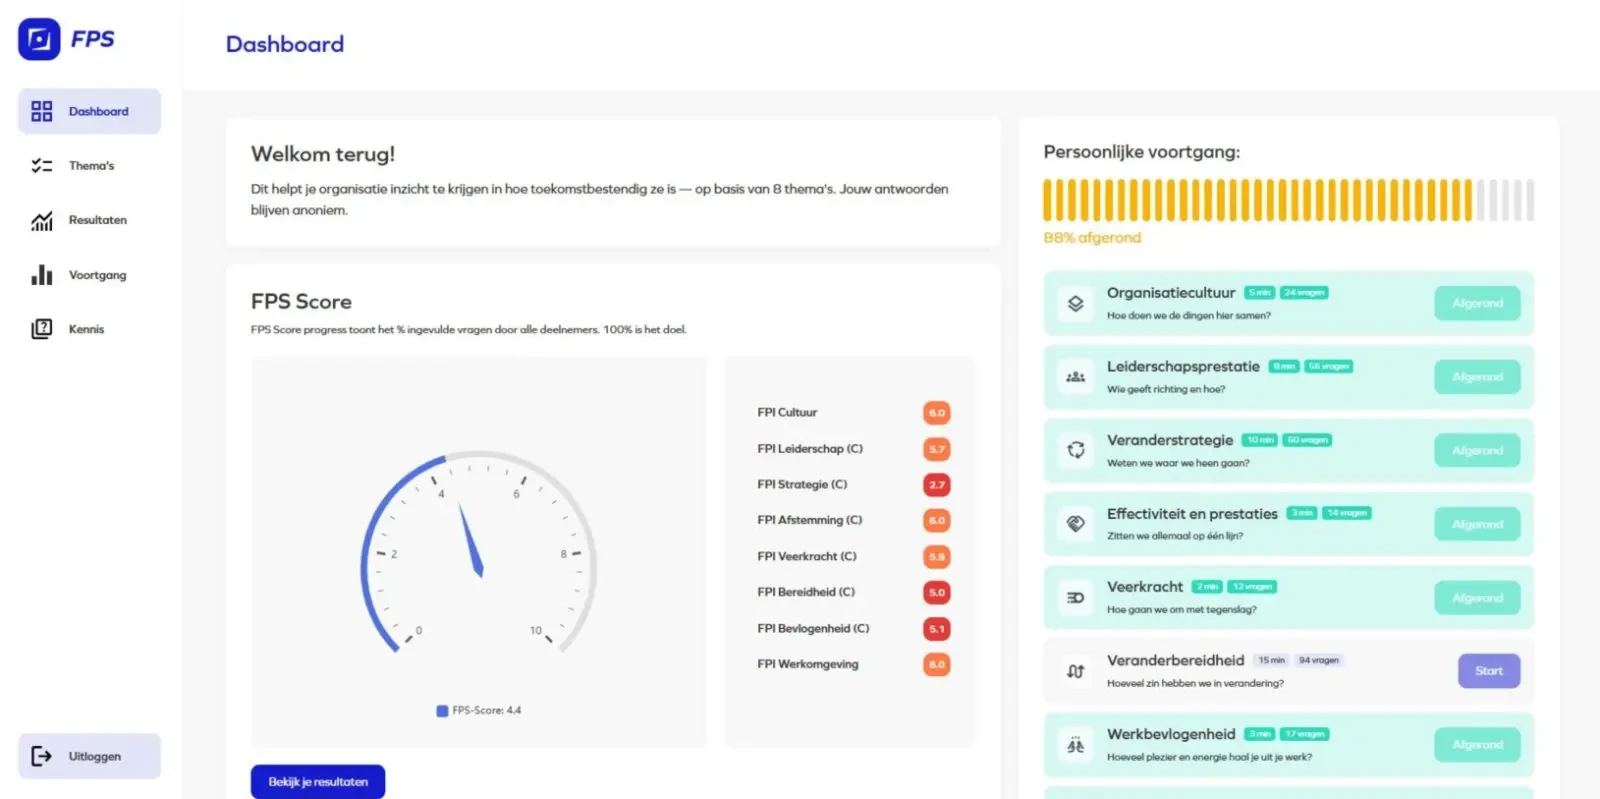Click the FPI Bevlogenheid (C) score badge

click(936, 629)
